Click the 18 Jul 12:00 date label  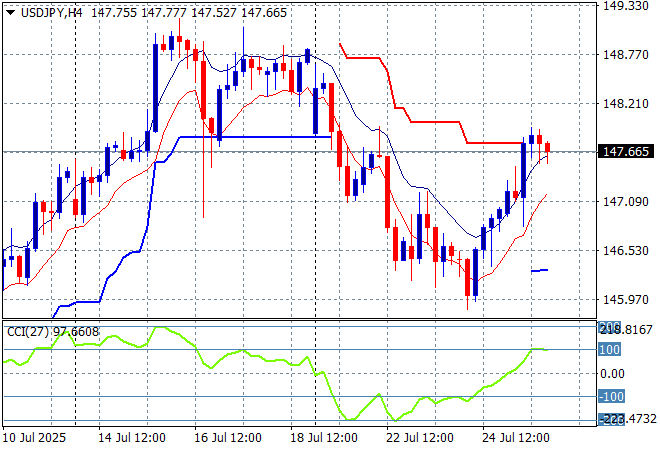click(324, 438)
